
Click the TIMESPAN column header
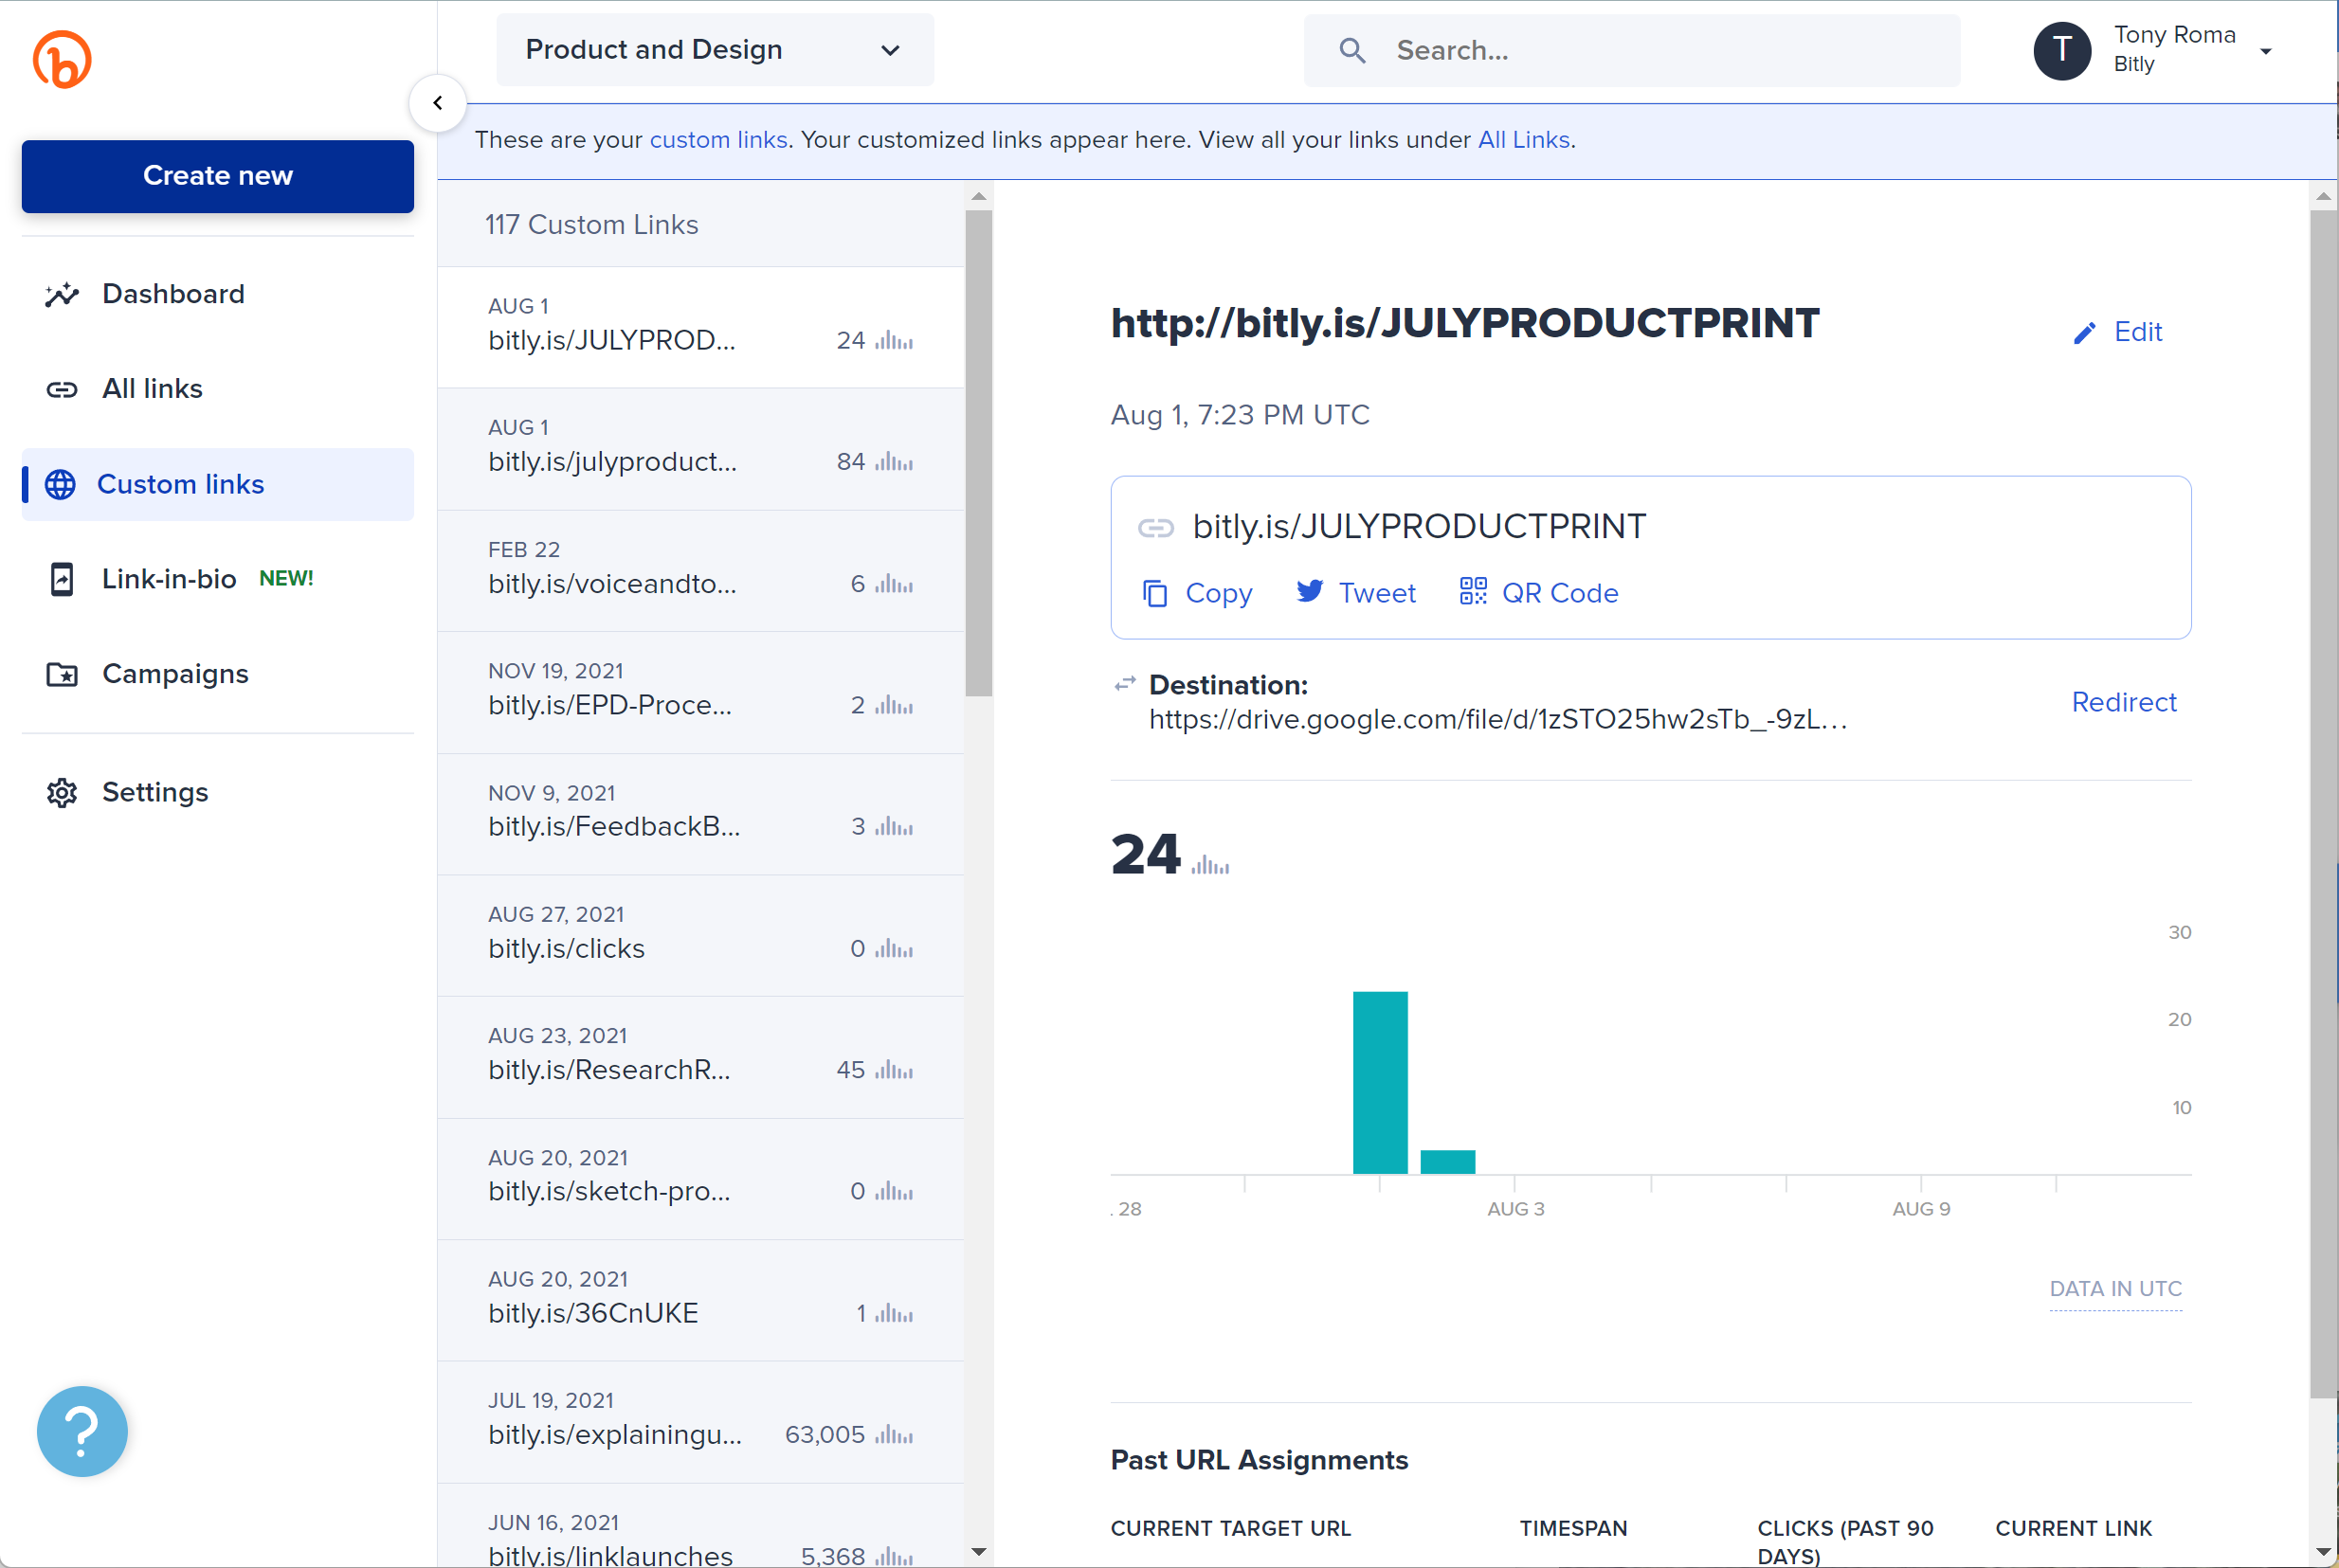(1573, 1528)
